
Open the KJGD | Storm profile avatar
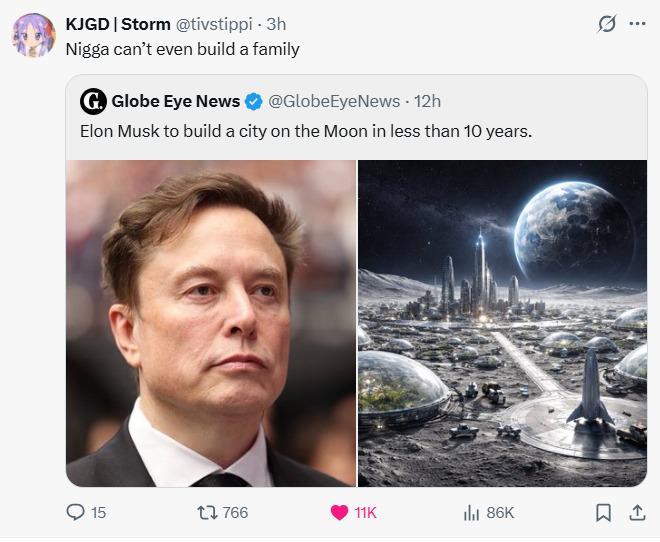(x=33, y=36)
